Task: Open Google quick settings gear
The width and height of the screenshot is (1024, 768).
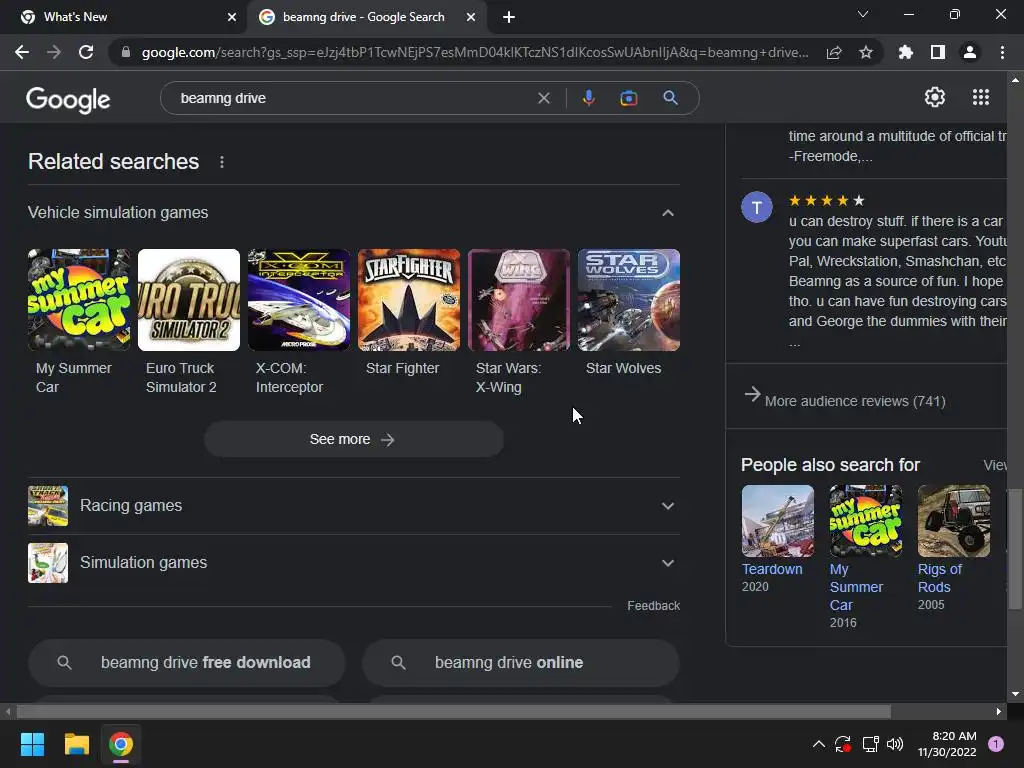Action: click(935, 97)
